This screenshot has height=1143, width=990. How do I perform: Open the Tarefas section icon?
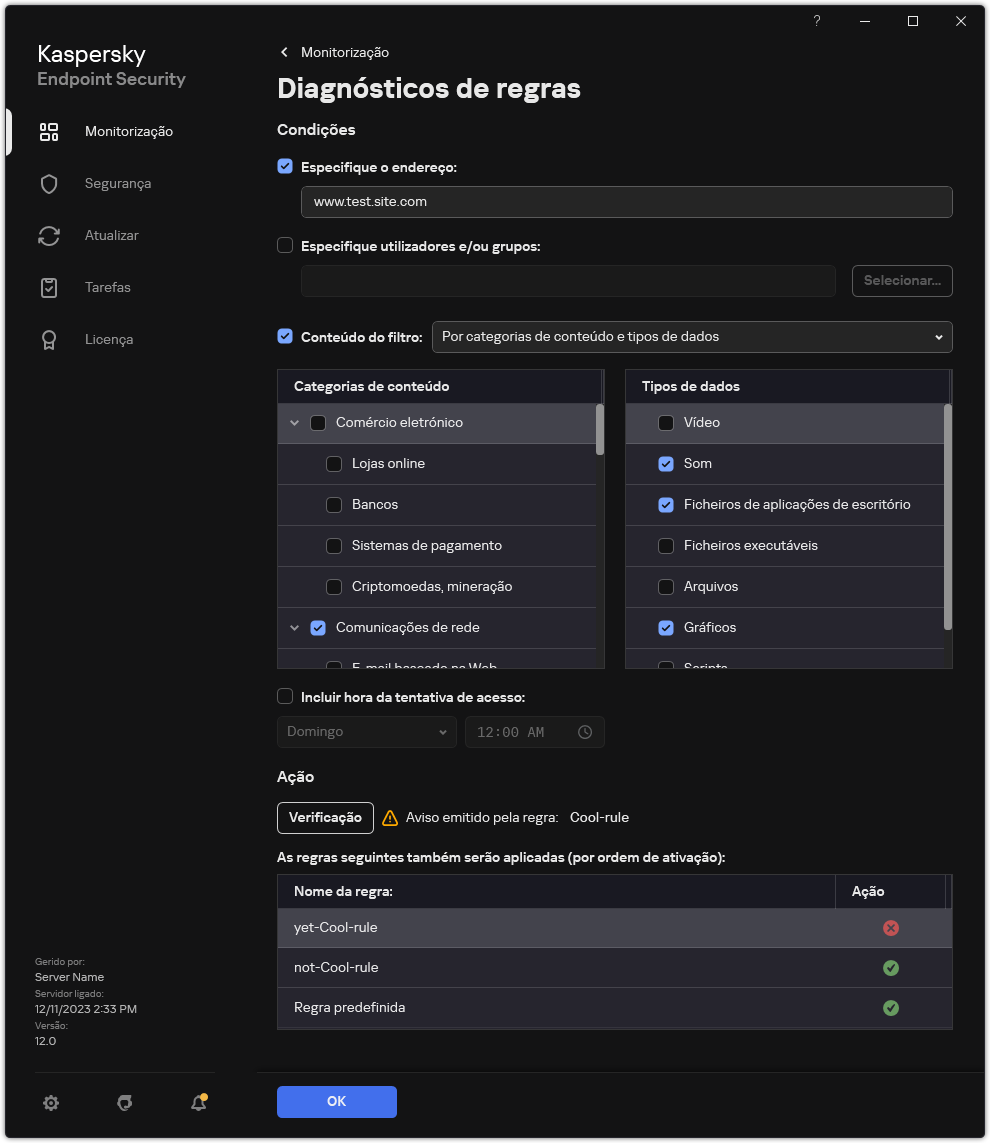49,287
